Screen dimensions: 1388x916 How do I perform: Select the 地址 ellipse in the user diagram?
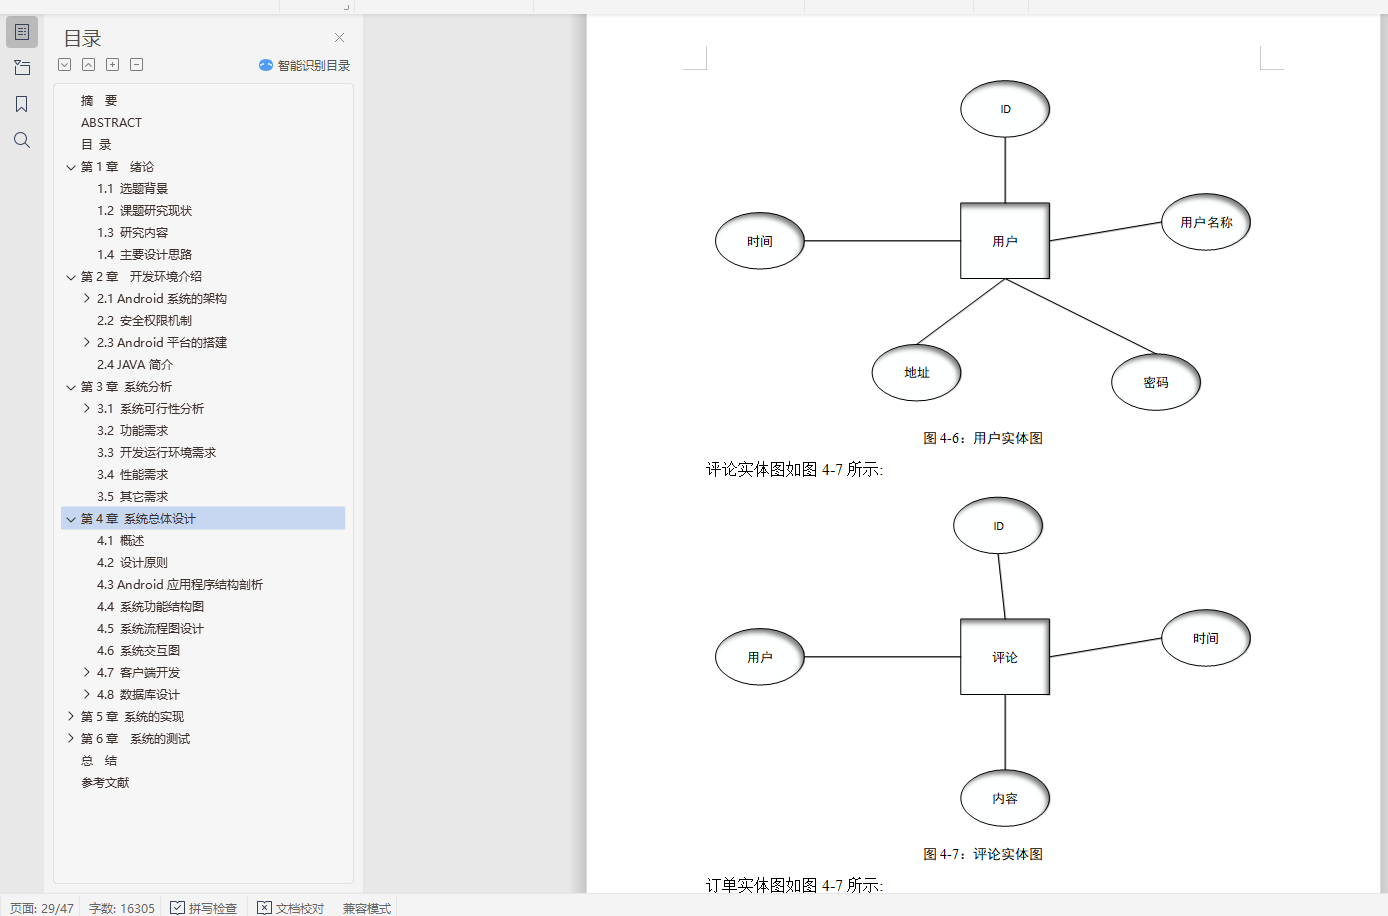pos(917,373)
